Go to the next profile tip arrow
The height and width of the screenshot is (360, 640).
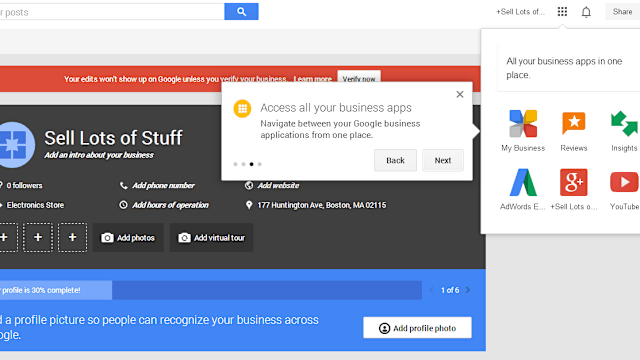(468, 290)
